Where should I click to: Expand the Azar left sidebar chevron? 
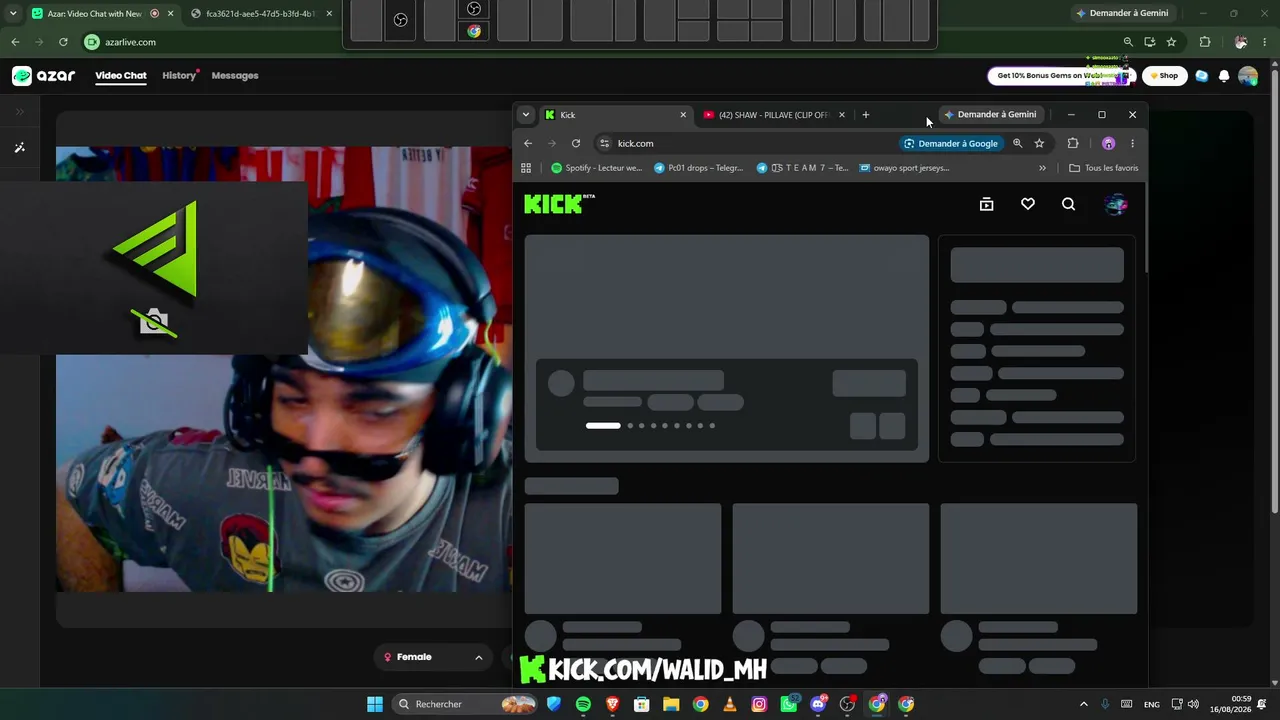[19, 112]
